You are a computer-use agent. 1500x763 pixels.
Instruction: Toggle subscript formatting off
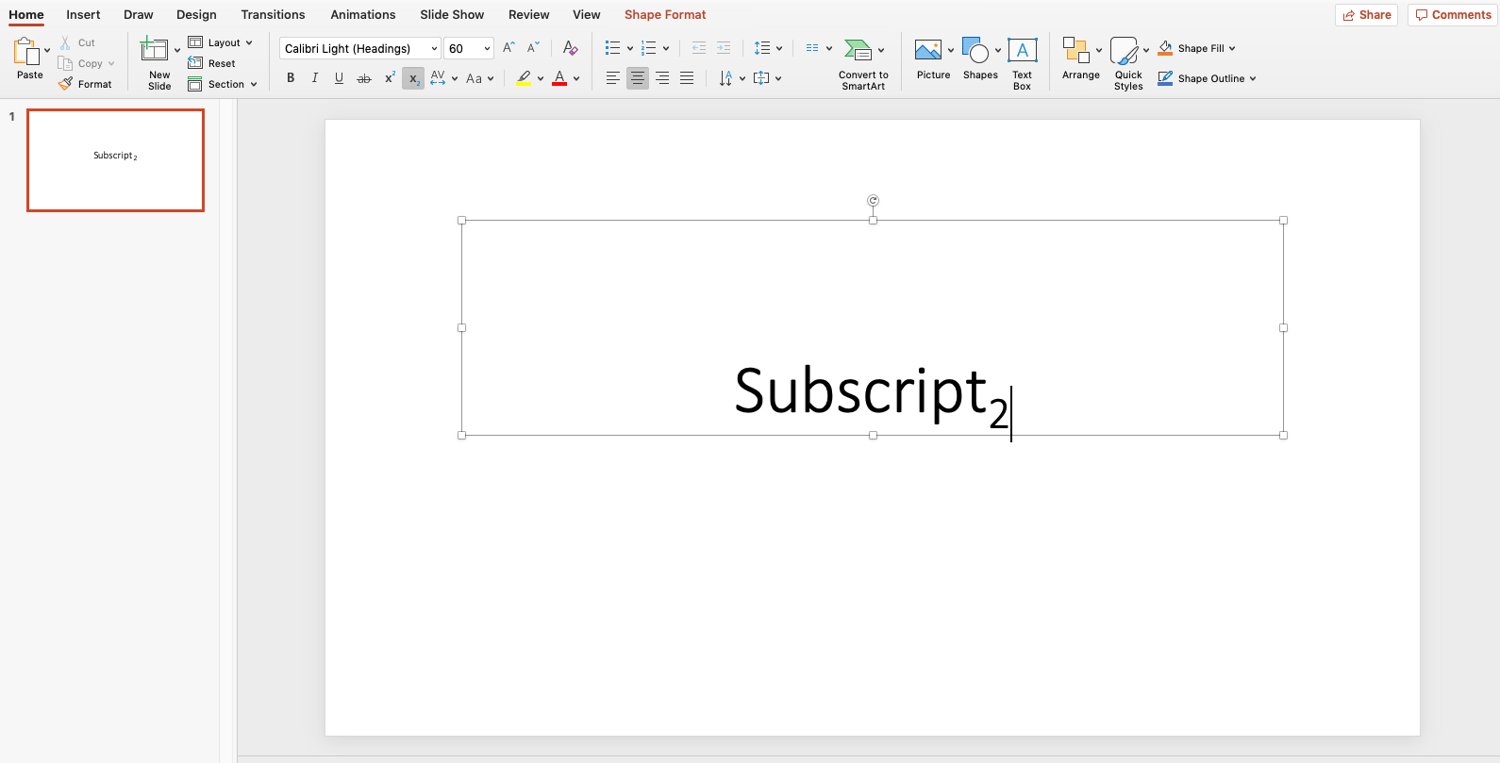413,77
